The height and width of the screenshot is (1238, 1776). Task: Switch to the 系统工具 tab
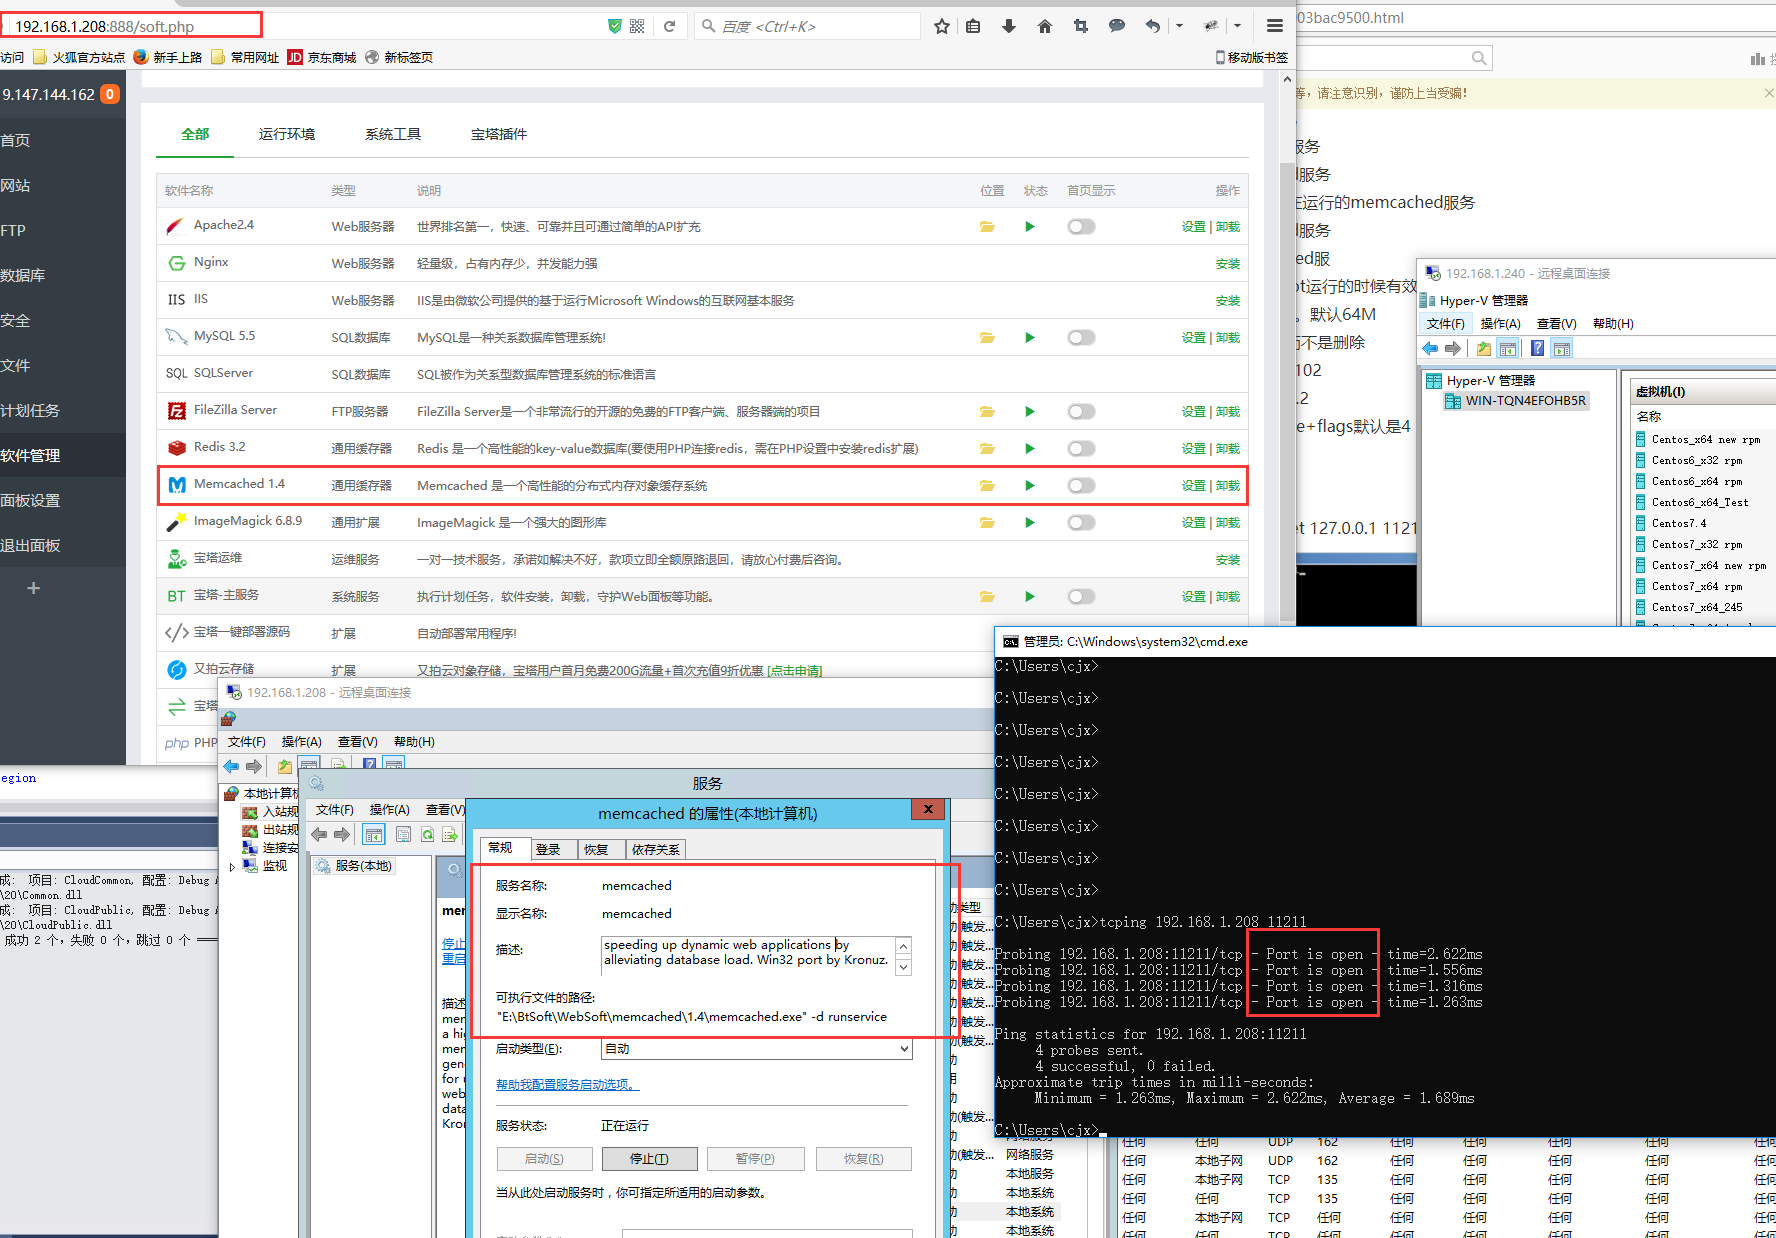pyautogui.click(x=393, y=134)
